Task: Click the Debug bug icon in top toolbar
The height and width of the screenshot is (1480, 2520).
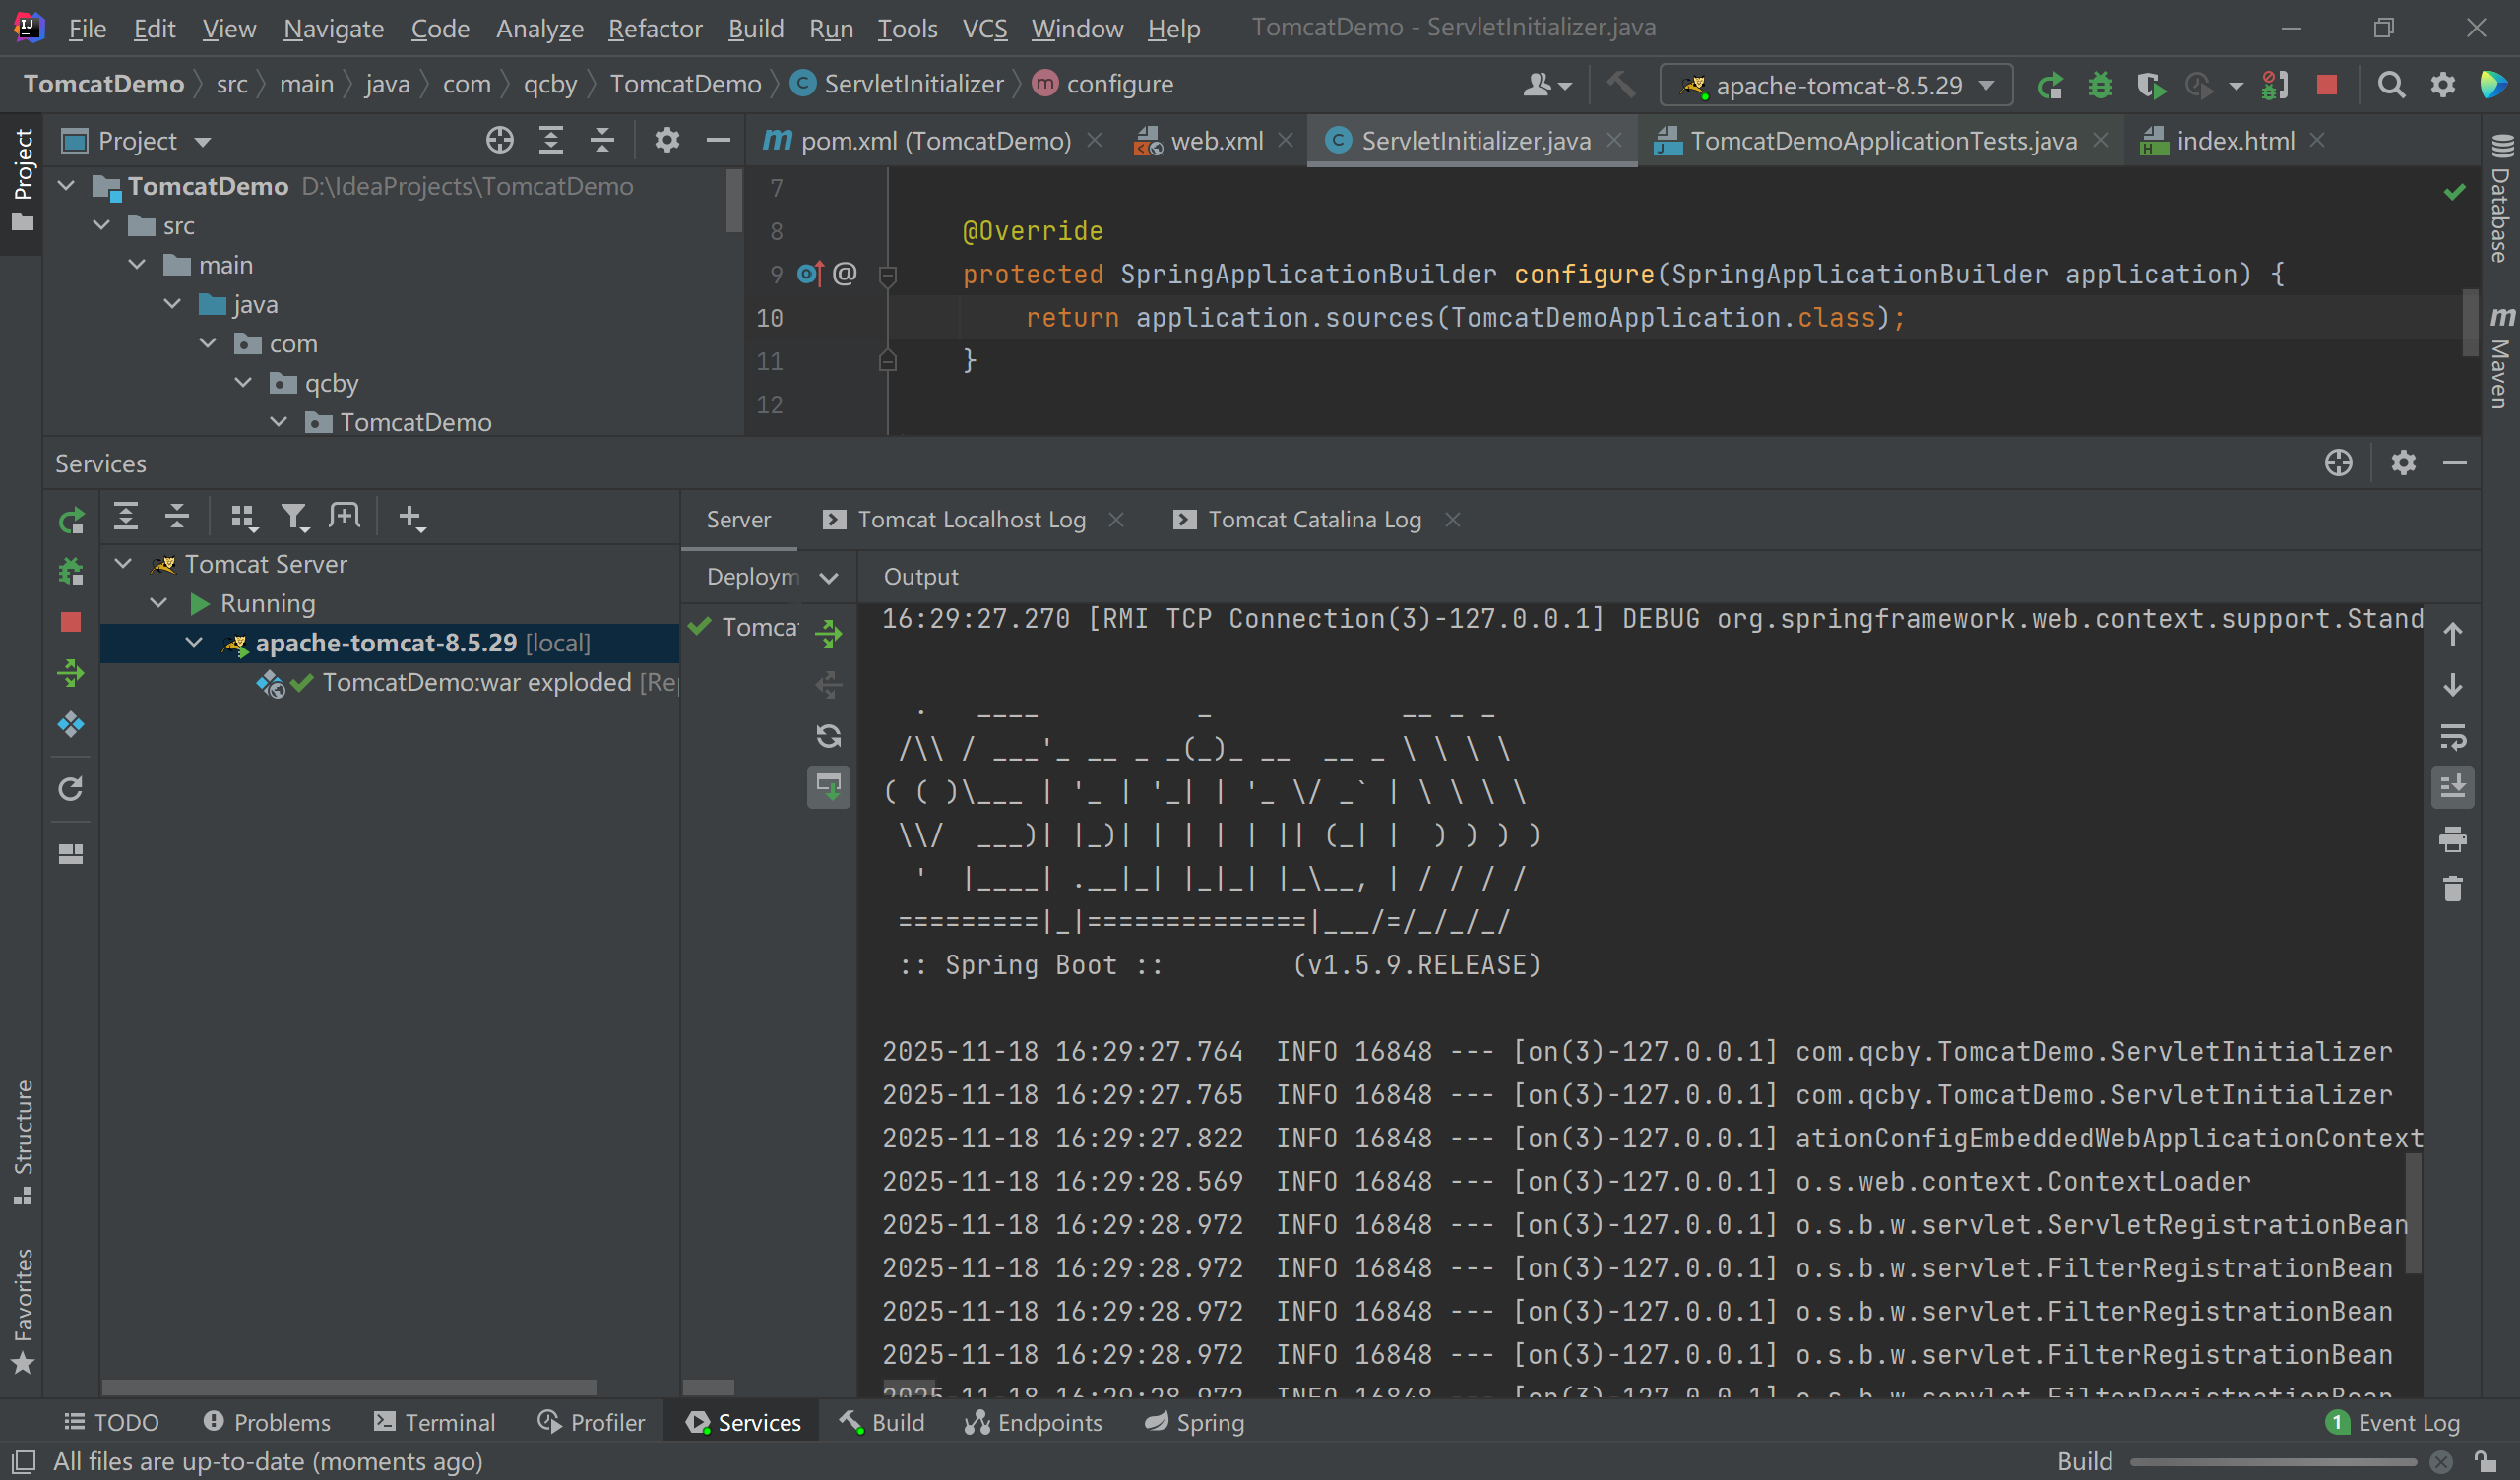Action: (x=2100, y=86)
